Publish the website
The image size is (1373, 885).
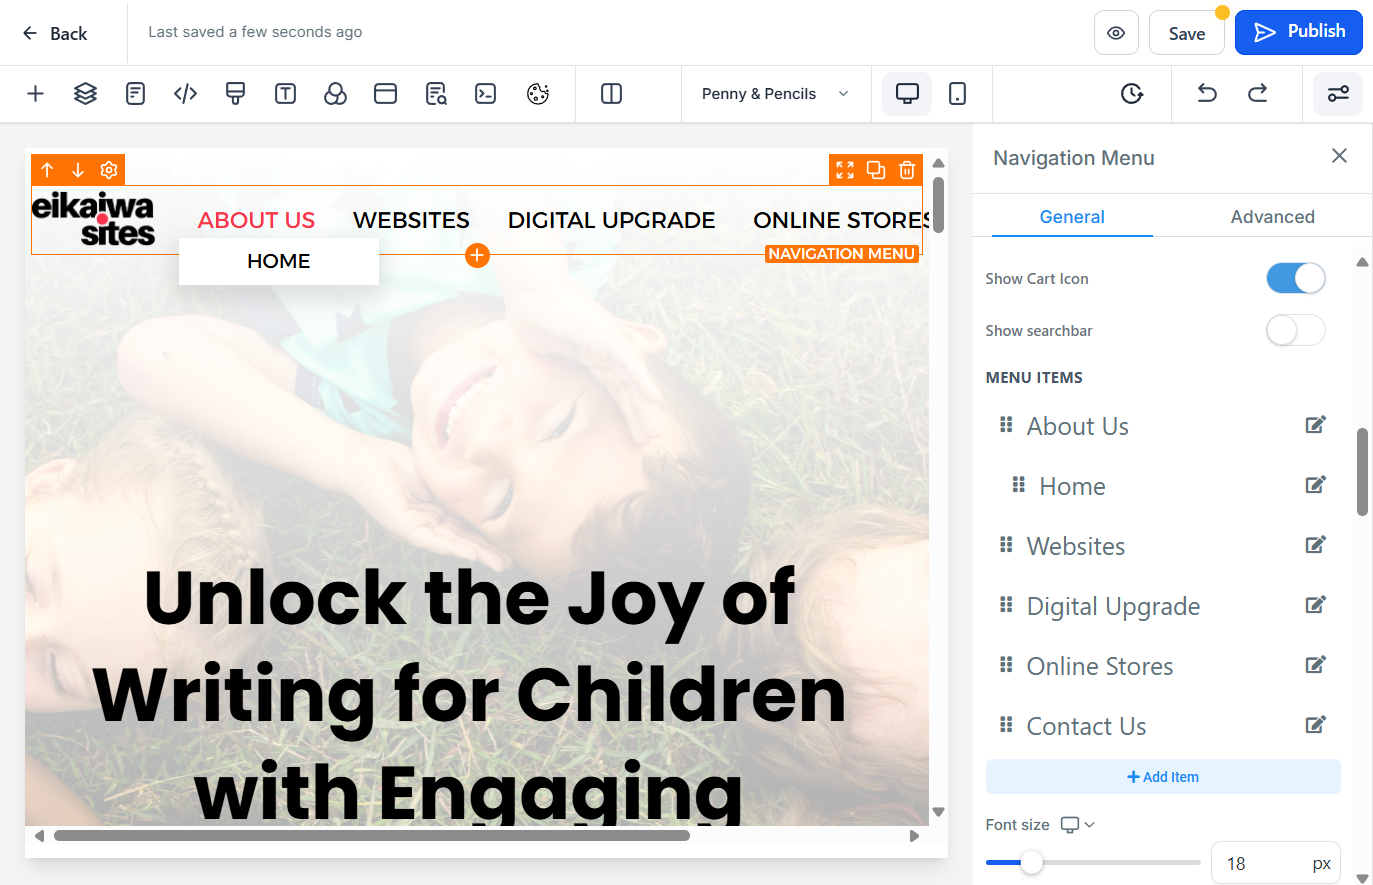(1299, 32)
